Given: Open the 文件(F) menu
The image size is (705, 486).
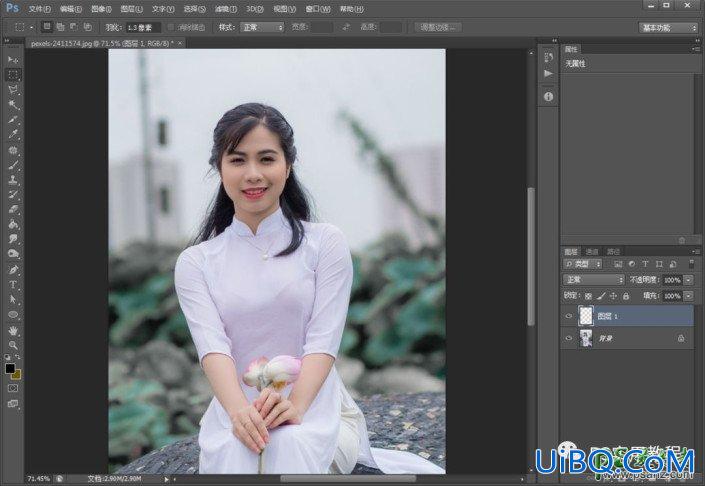Looking at the screenshot, I should coord(40,9).
